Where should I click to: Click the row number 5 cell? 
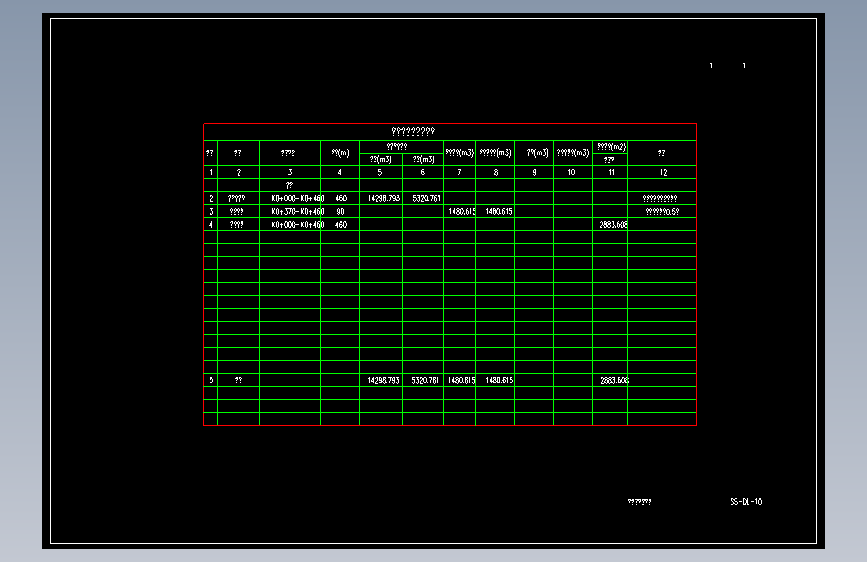pos(211,380)
